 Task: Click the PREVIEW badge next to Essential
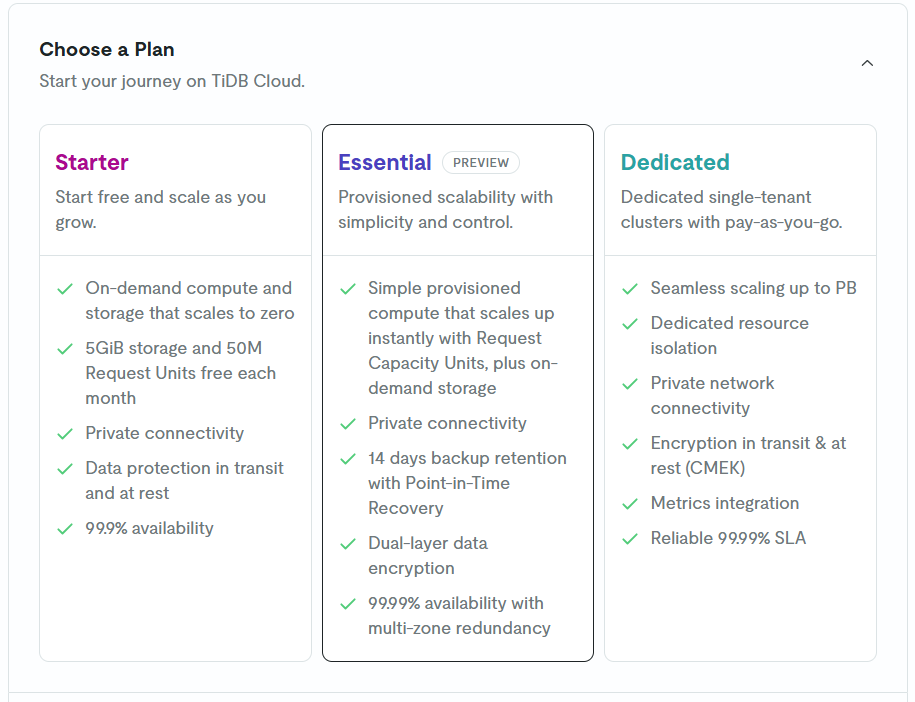[x=481, y=162]
